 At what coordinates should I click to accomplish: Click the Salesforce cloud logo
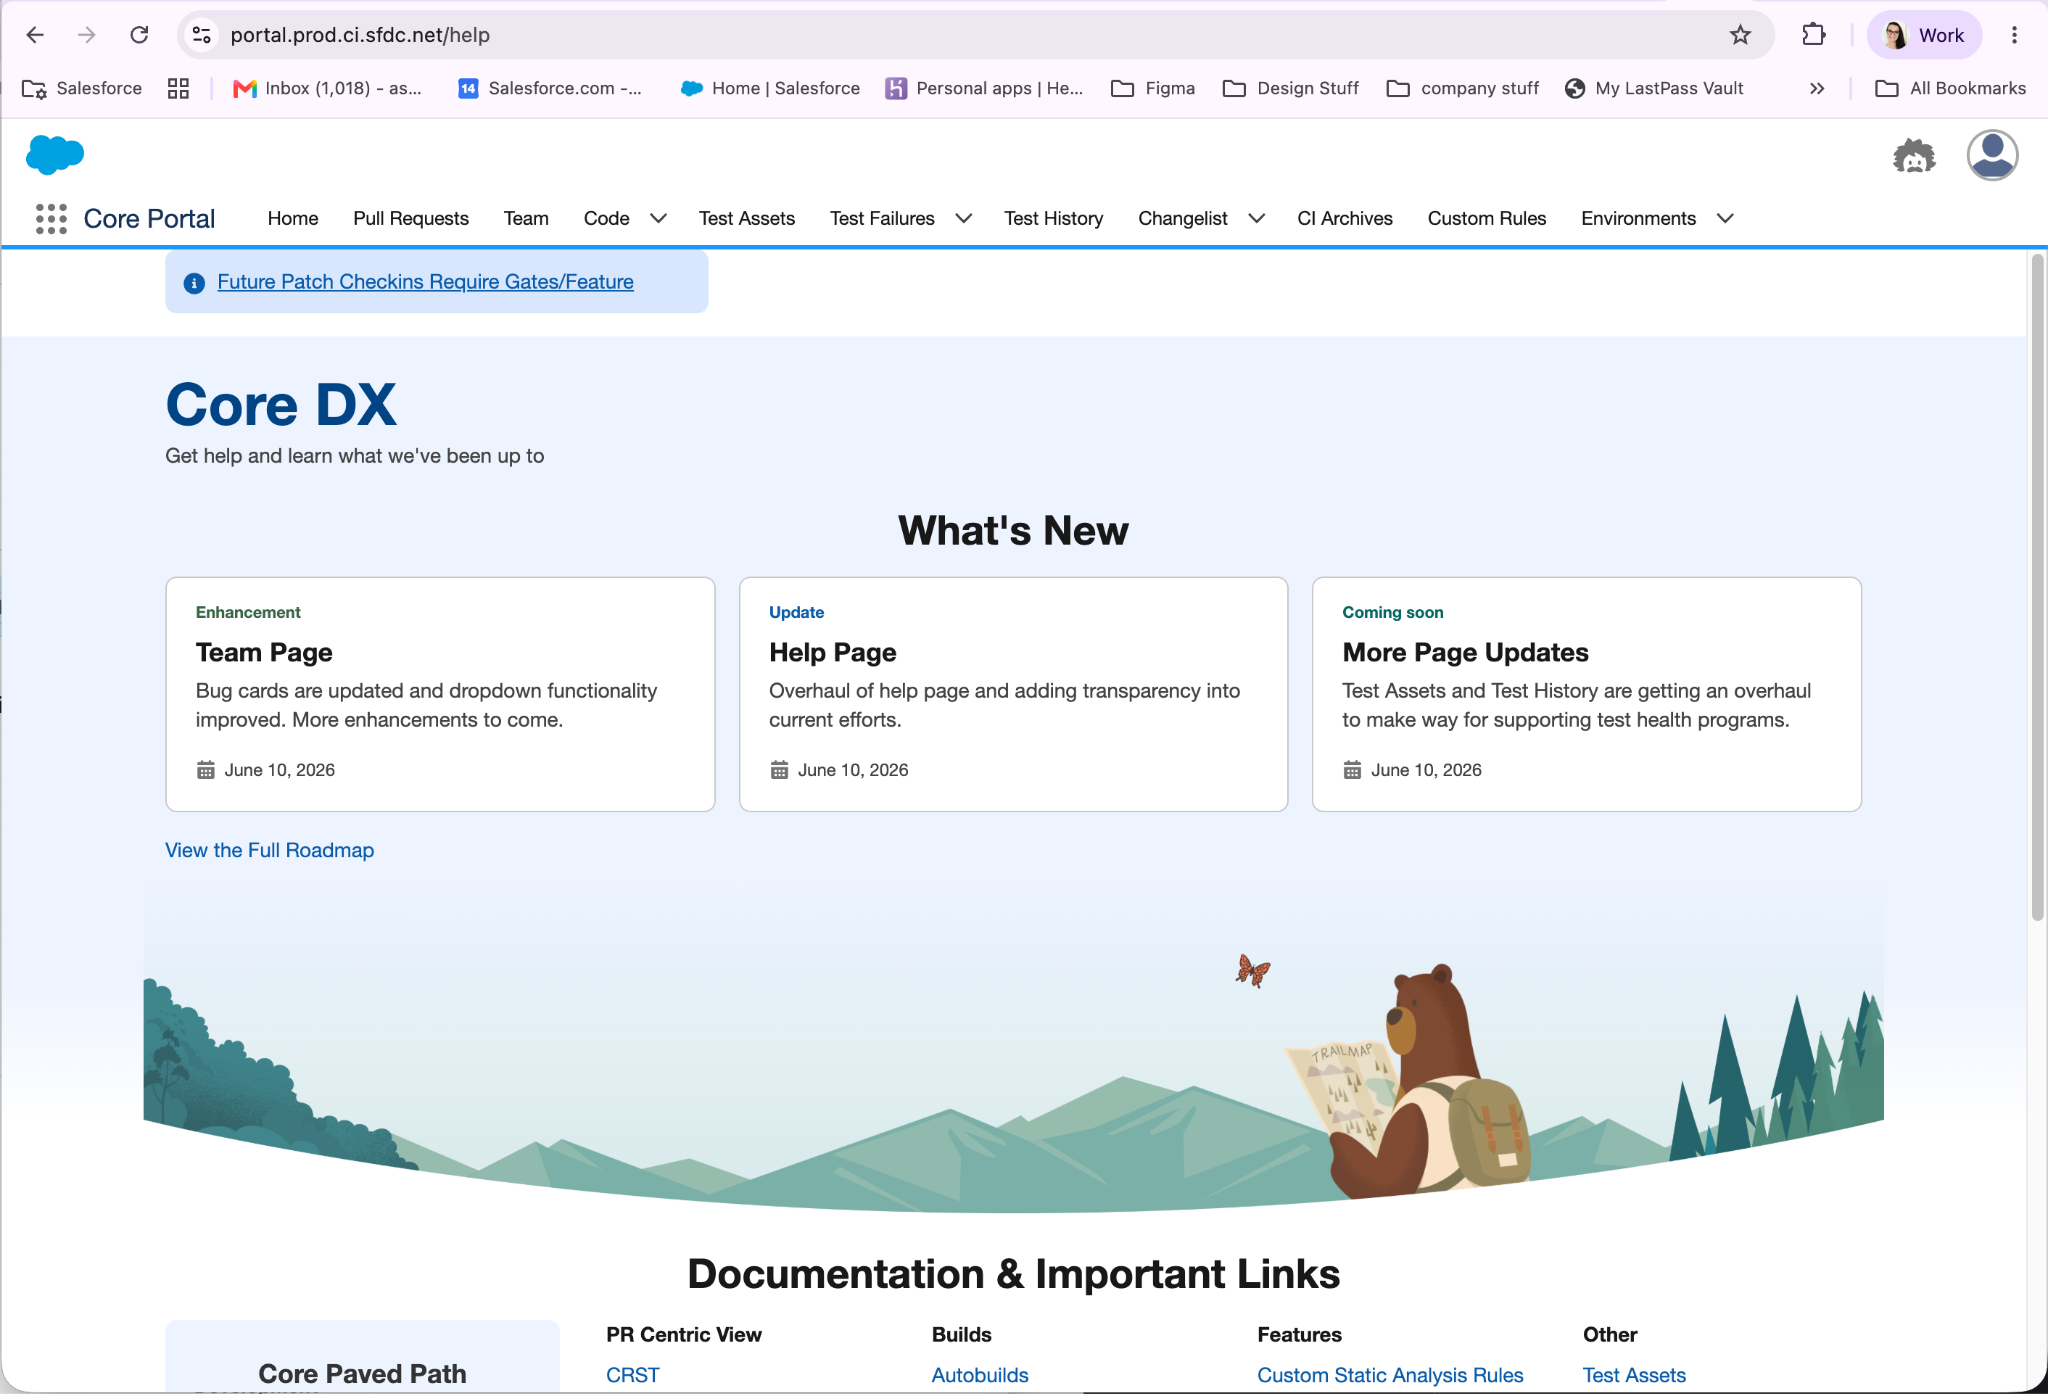[55, 155]
